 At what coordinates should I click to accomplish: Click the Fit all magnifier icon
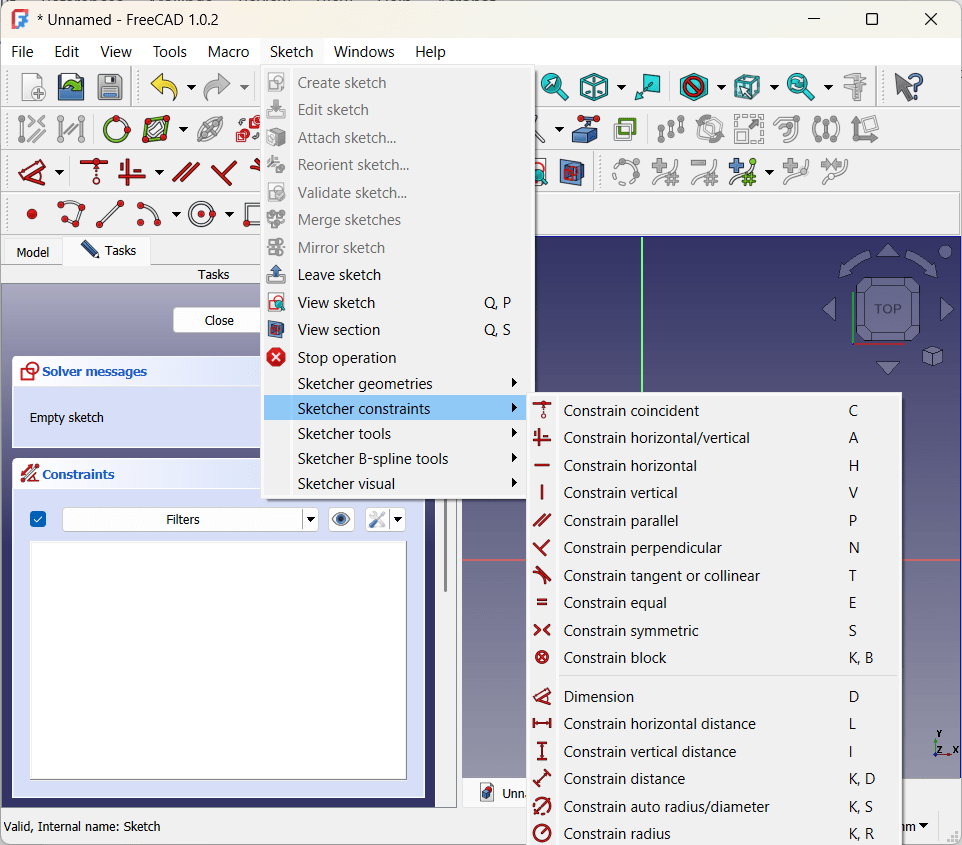pyautogui.click(x=554, y=87)
